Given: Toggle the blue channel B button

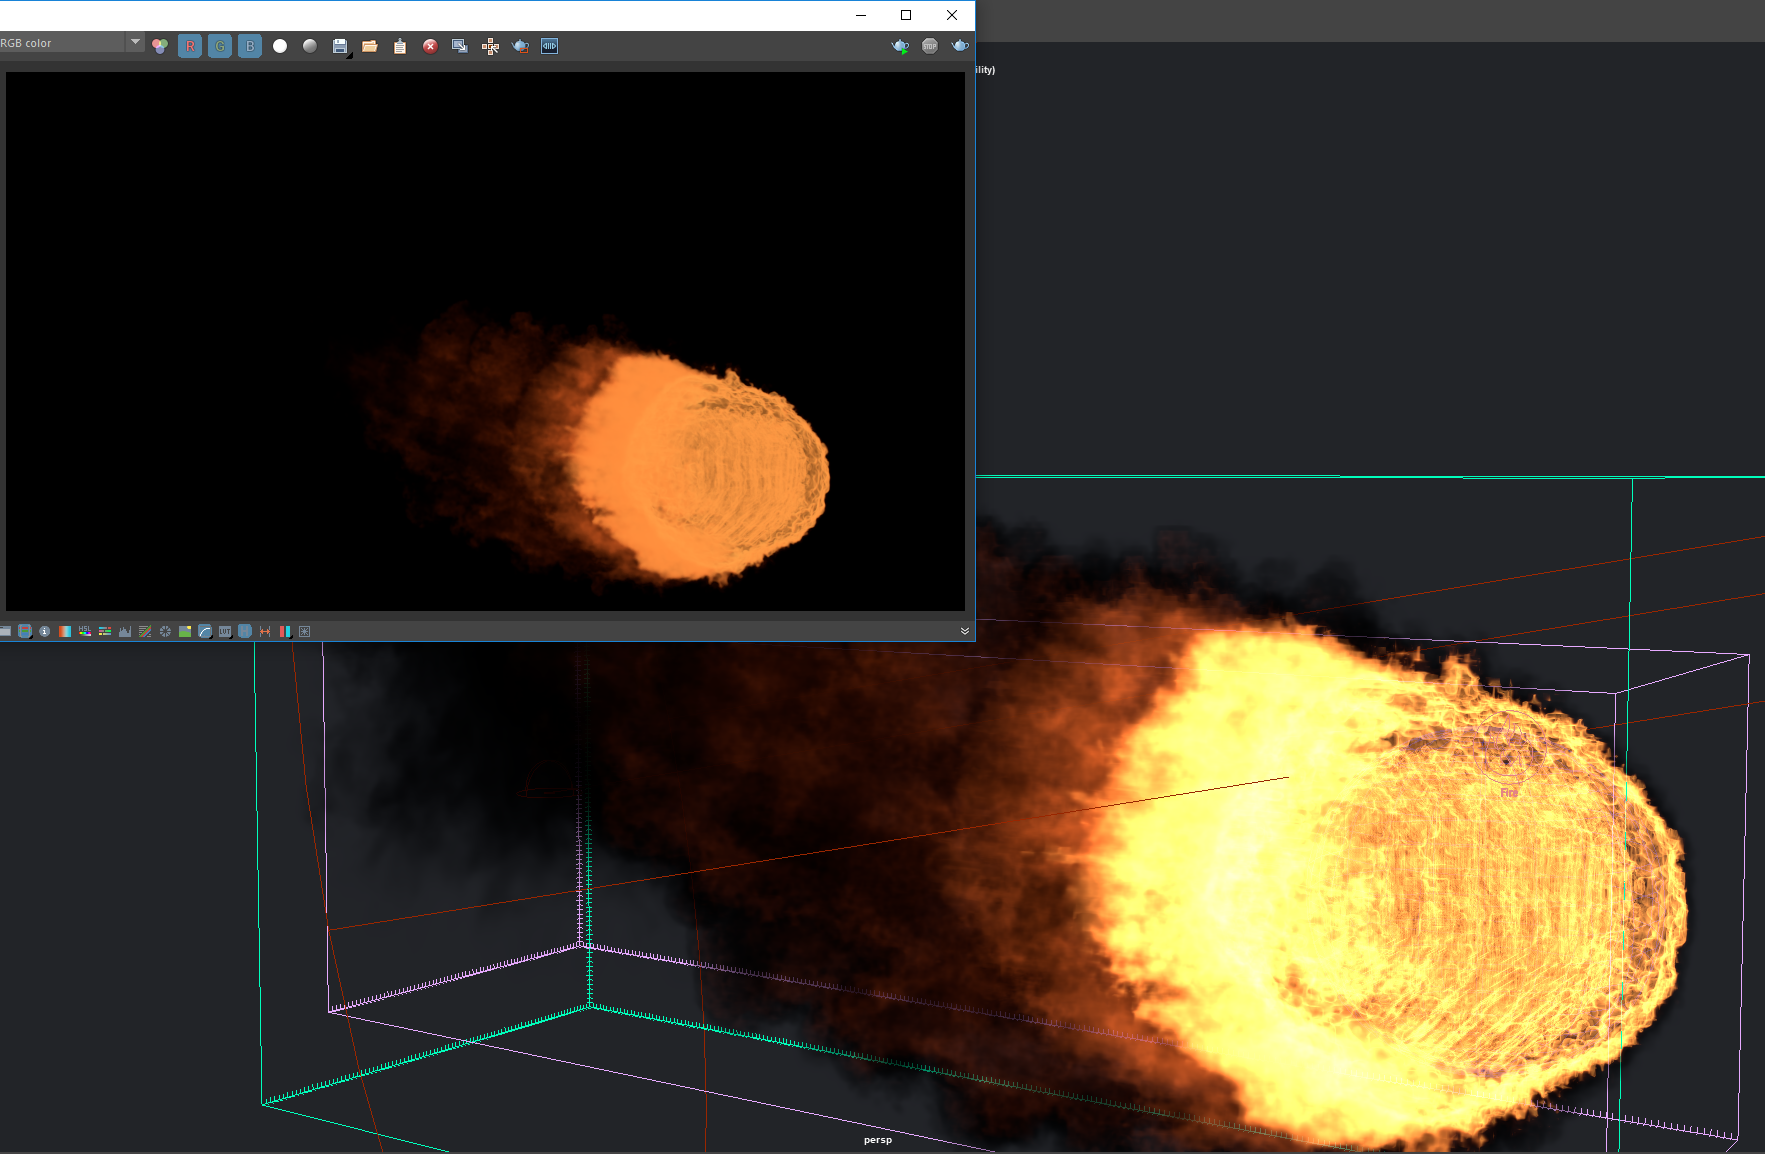Looking at the screenshot, I should coord(250,46).
